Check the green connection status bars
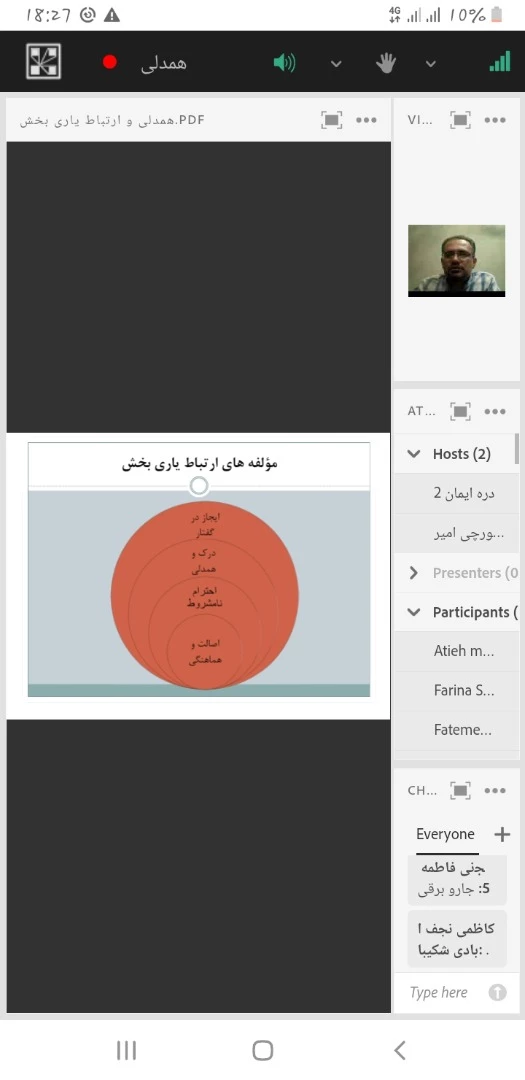This screenshot has height=1080, width=525. pyautogui.click(x=500, y=62)
